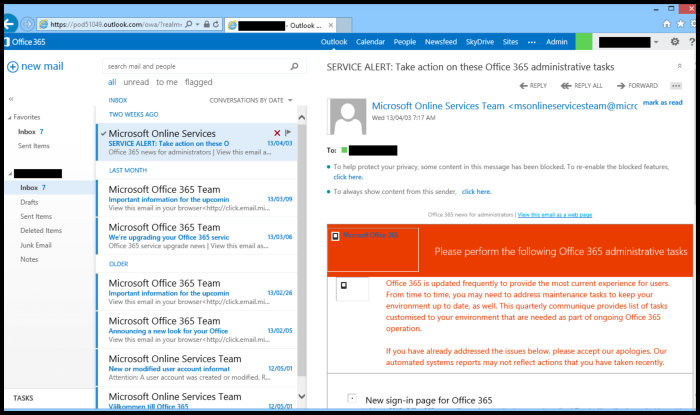This screenshot has width=700, height=415.
Task: Click mark as read link
Action: [x=662, y=103]
